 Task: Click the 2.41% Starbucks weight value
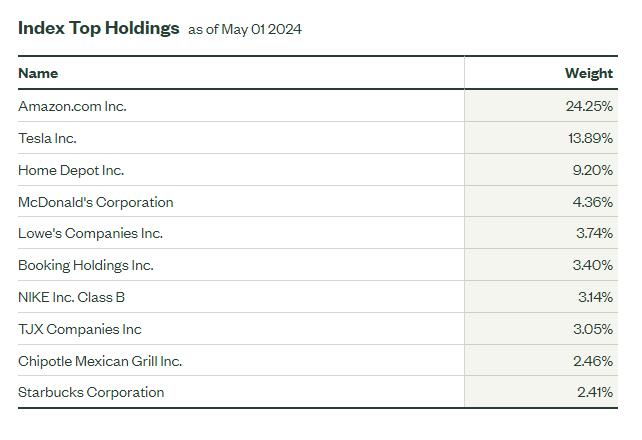[594, 392]
